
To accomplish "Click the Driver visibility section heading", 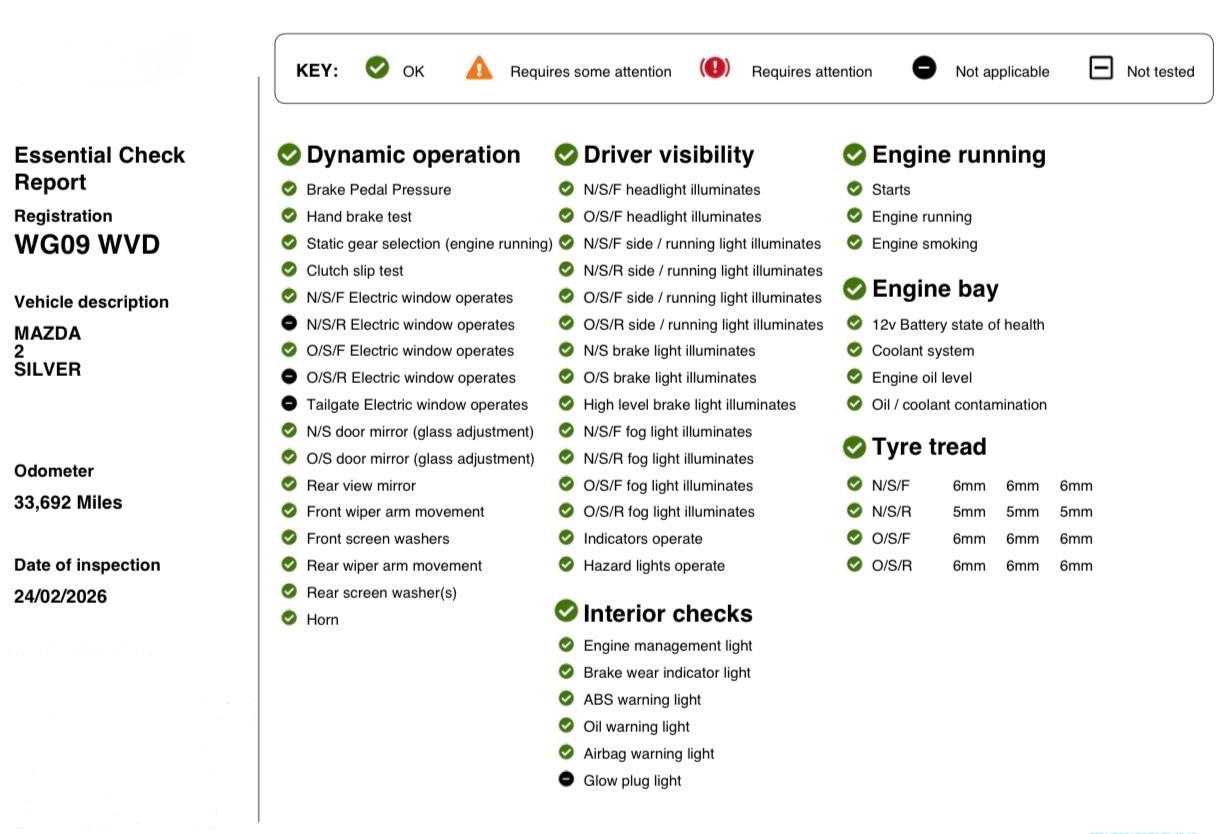I will coord(668,155).
